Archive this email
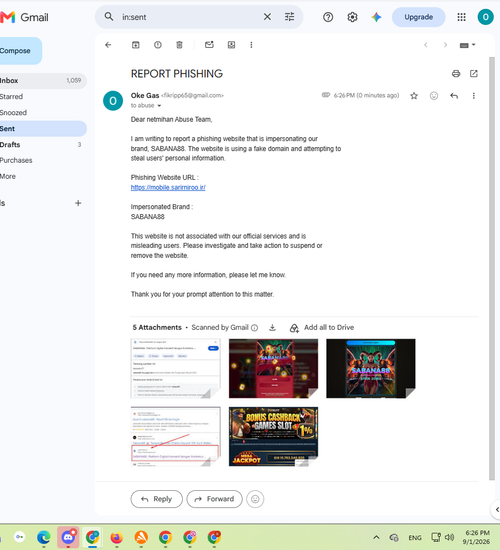This screenshot has width=500, height=550. (x=135, y=45)
